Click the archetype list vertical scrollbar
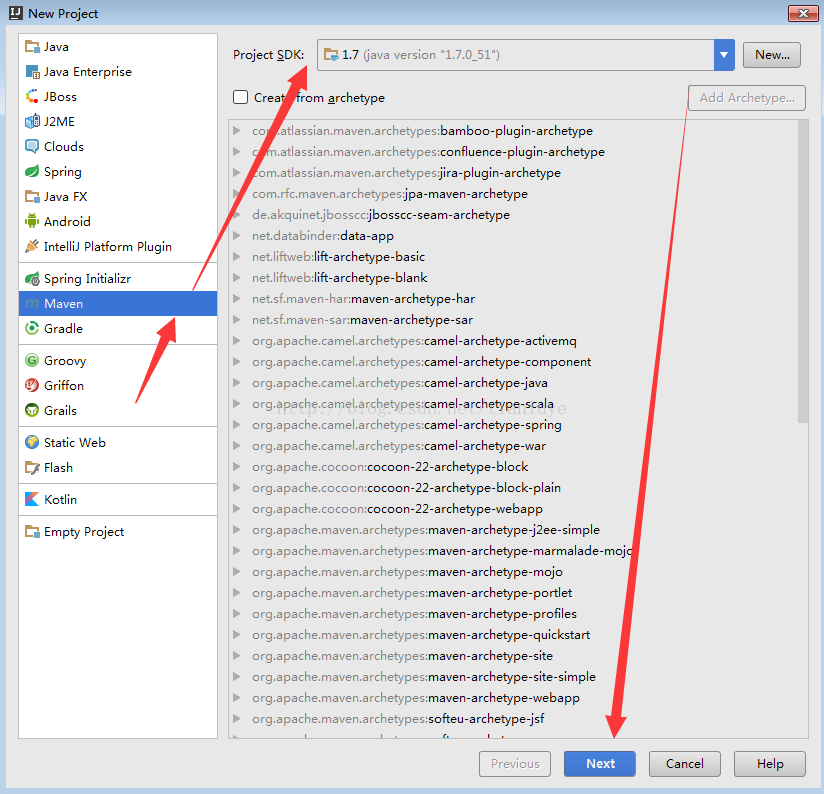This screenshot has height=794, width=824. click(802, 271)
